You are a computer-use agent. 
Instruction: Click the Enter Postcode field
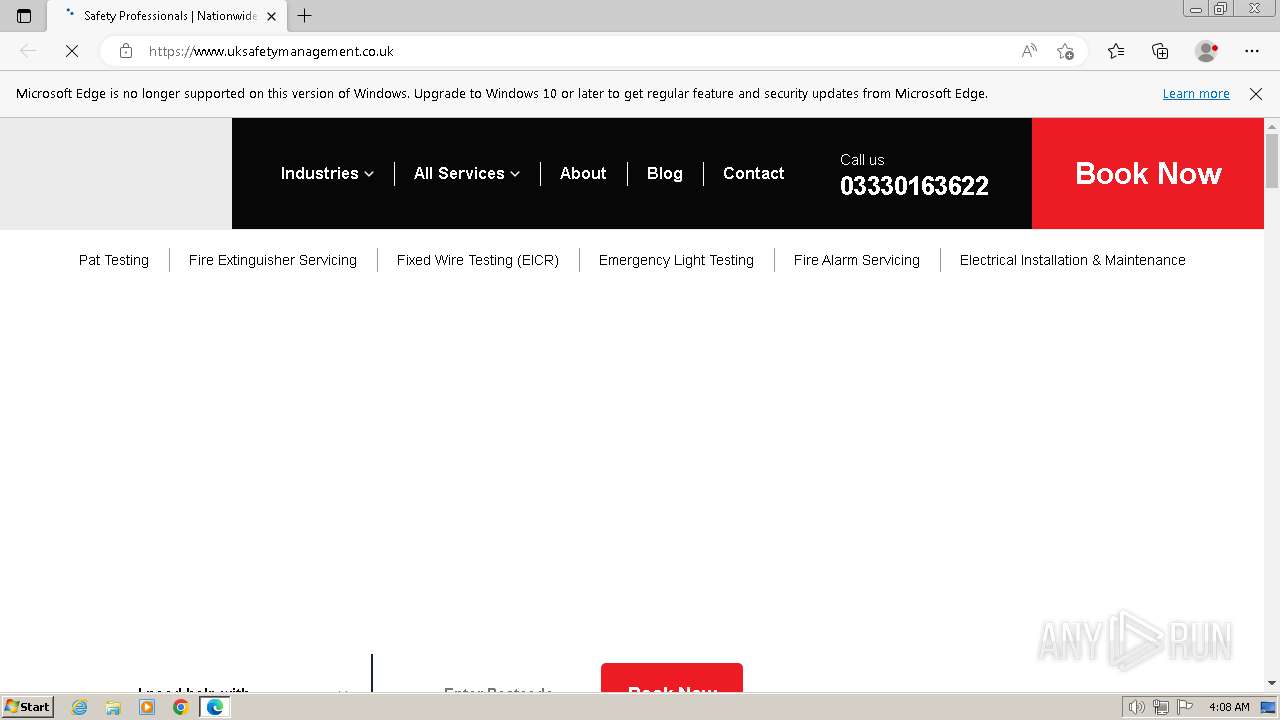[498, 689]
